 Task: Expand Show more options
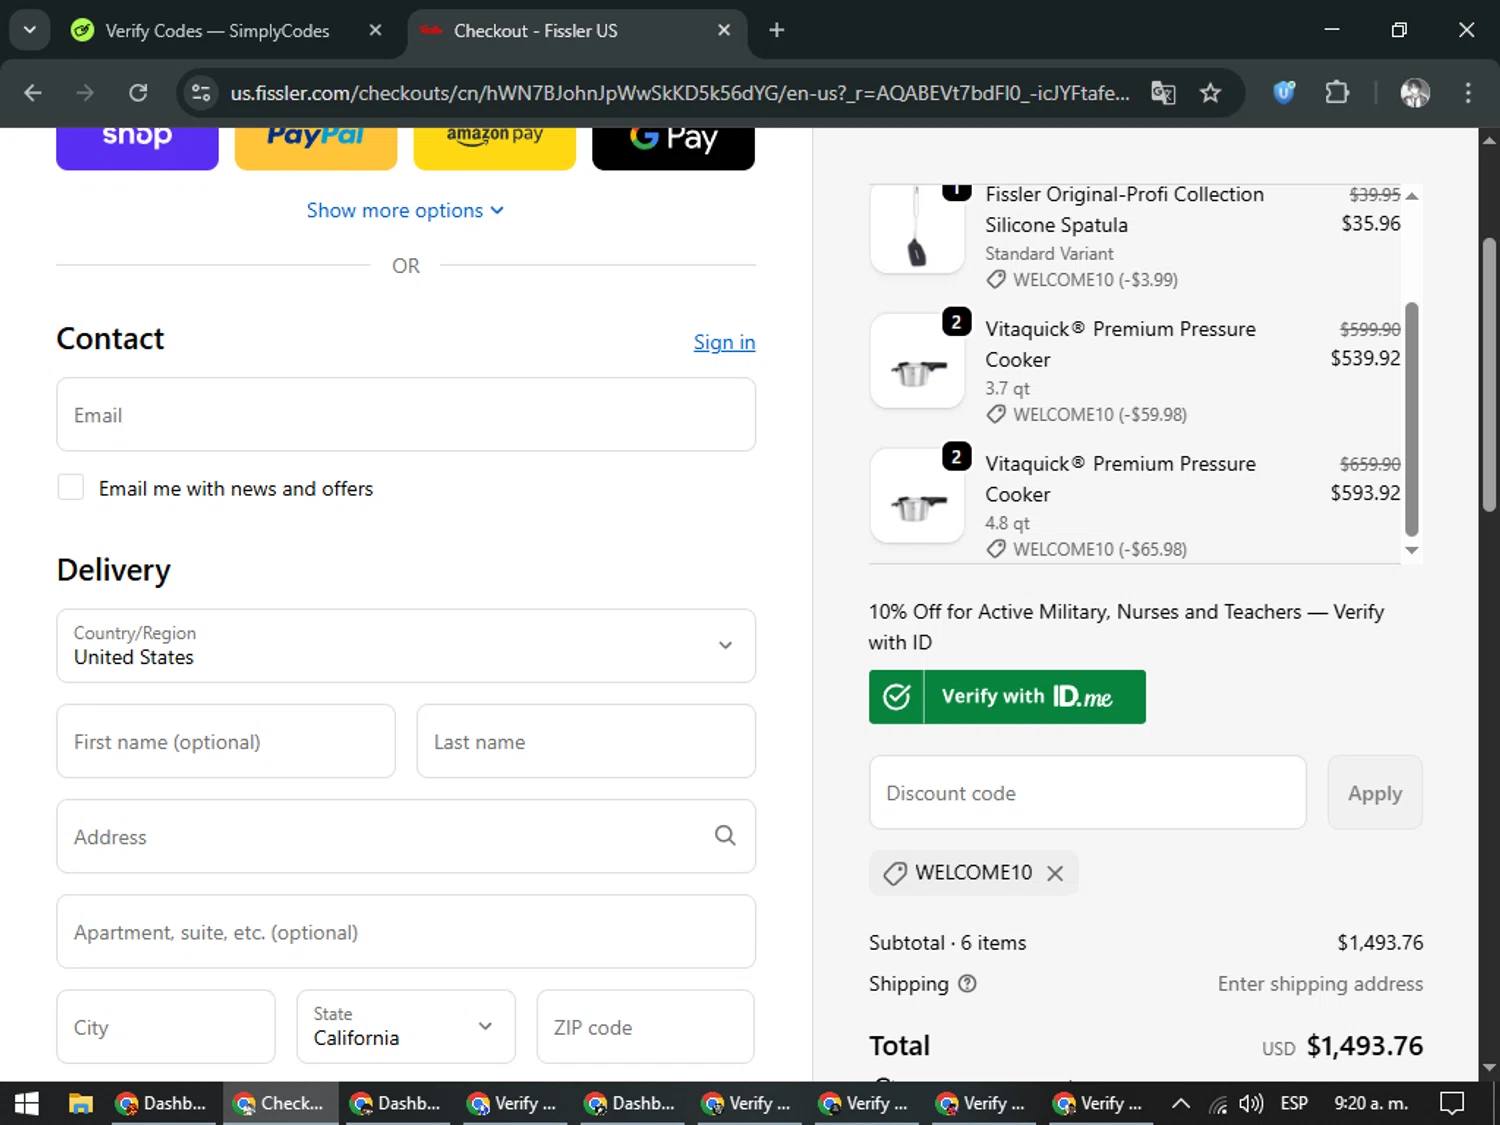[405, 210]
